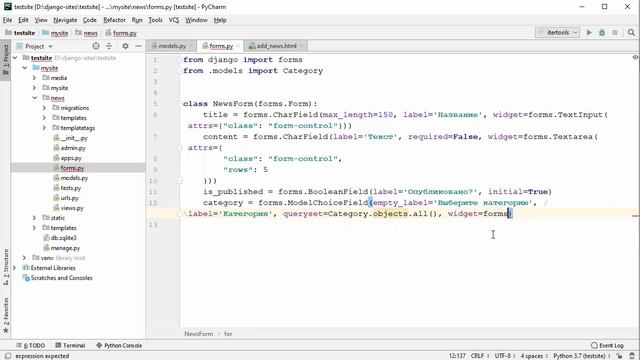Open the Navigate menu
Screen dimensions: 640x360
pos(65,20)
